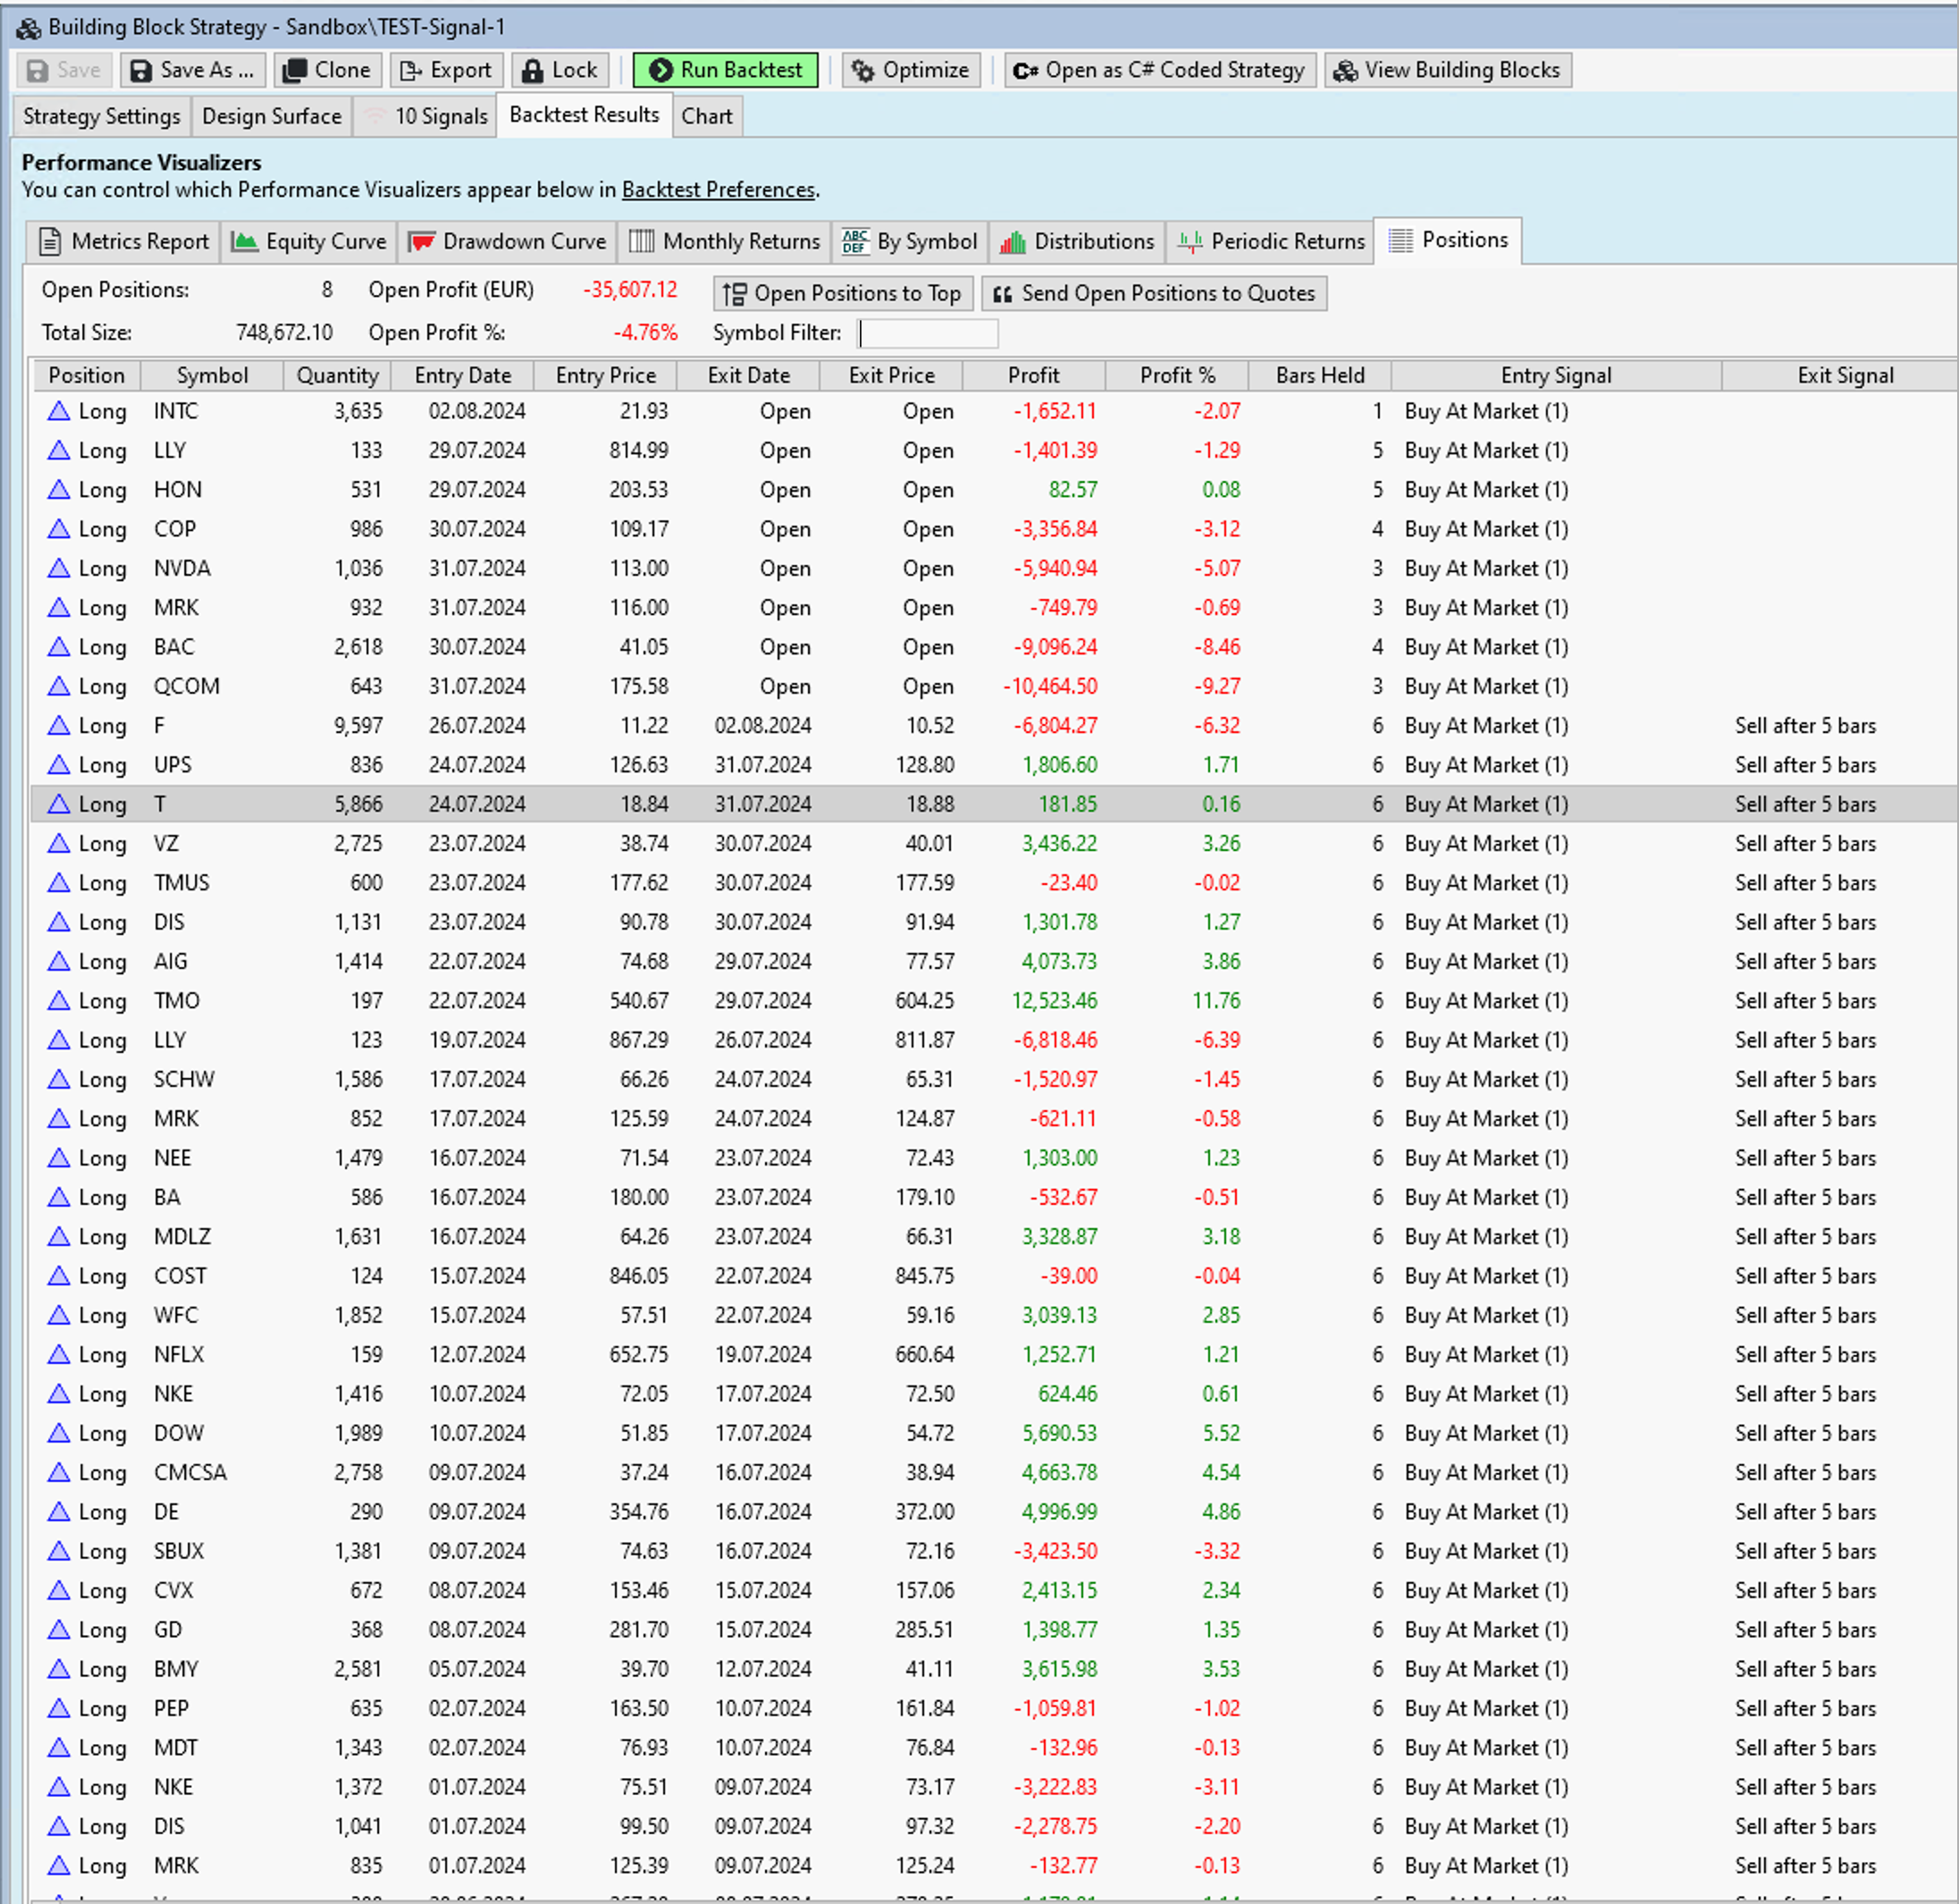The image size is (1959, 1904).
Task: Open the Metrics Report visualizer
Action: 123,241
